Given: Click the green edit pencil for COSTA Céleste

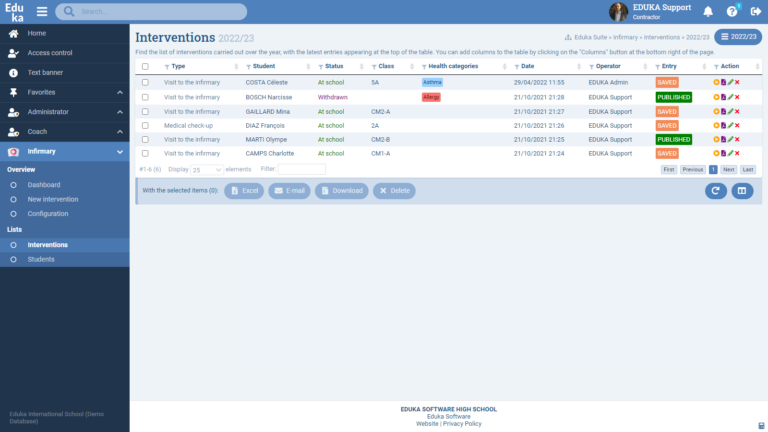Looking at the screenshot, I should (730, 82).
